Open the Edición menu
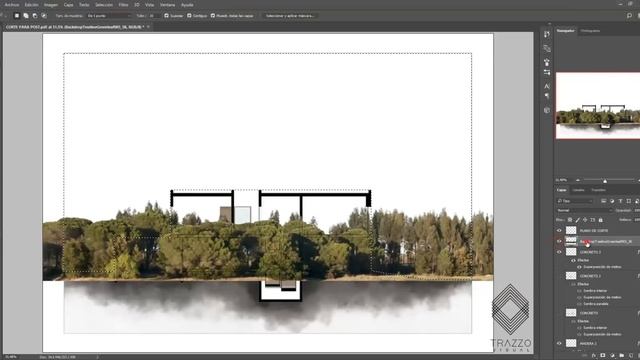640x360 pixels. [31, 5]
